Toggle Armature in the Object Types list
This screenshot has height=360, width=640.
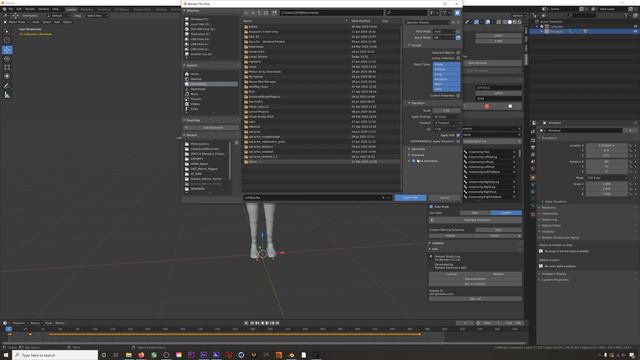447,79
